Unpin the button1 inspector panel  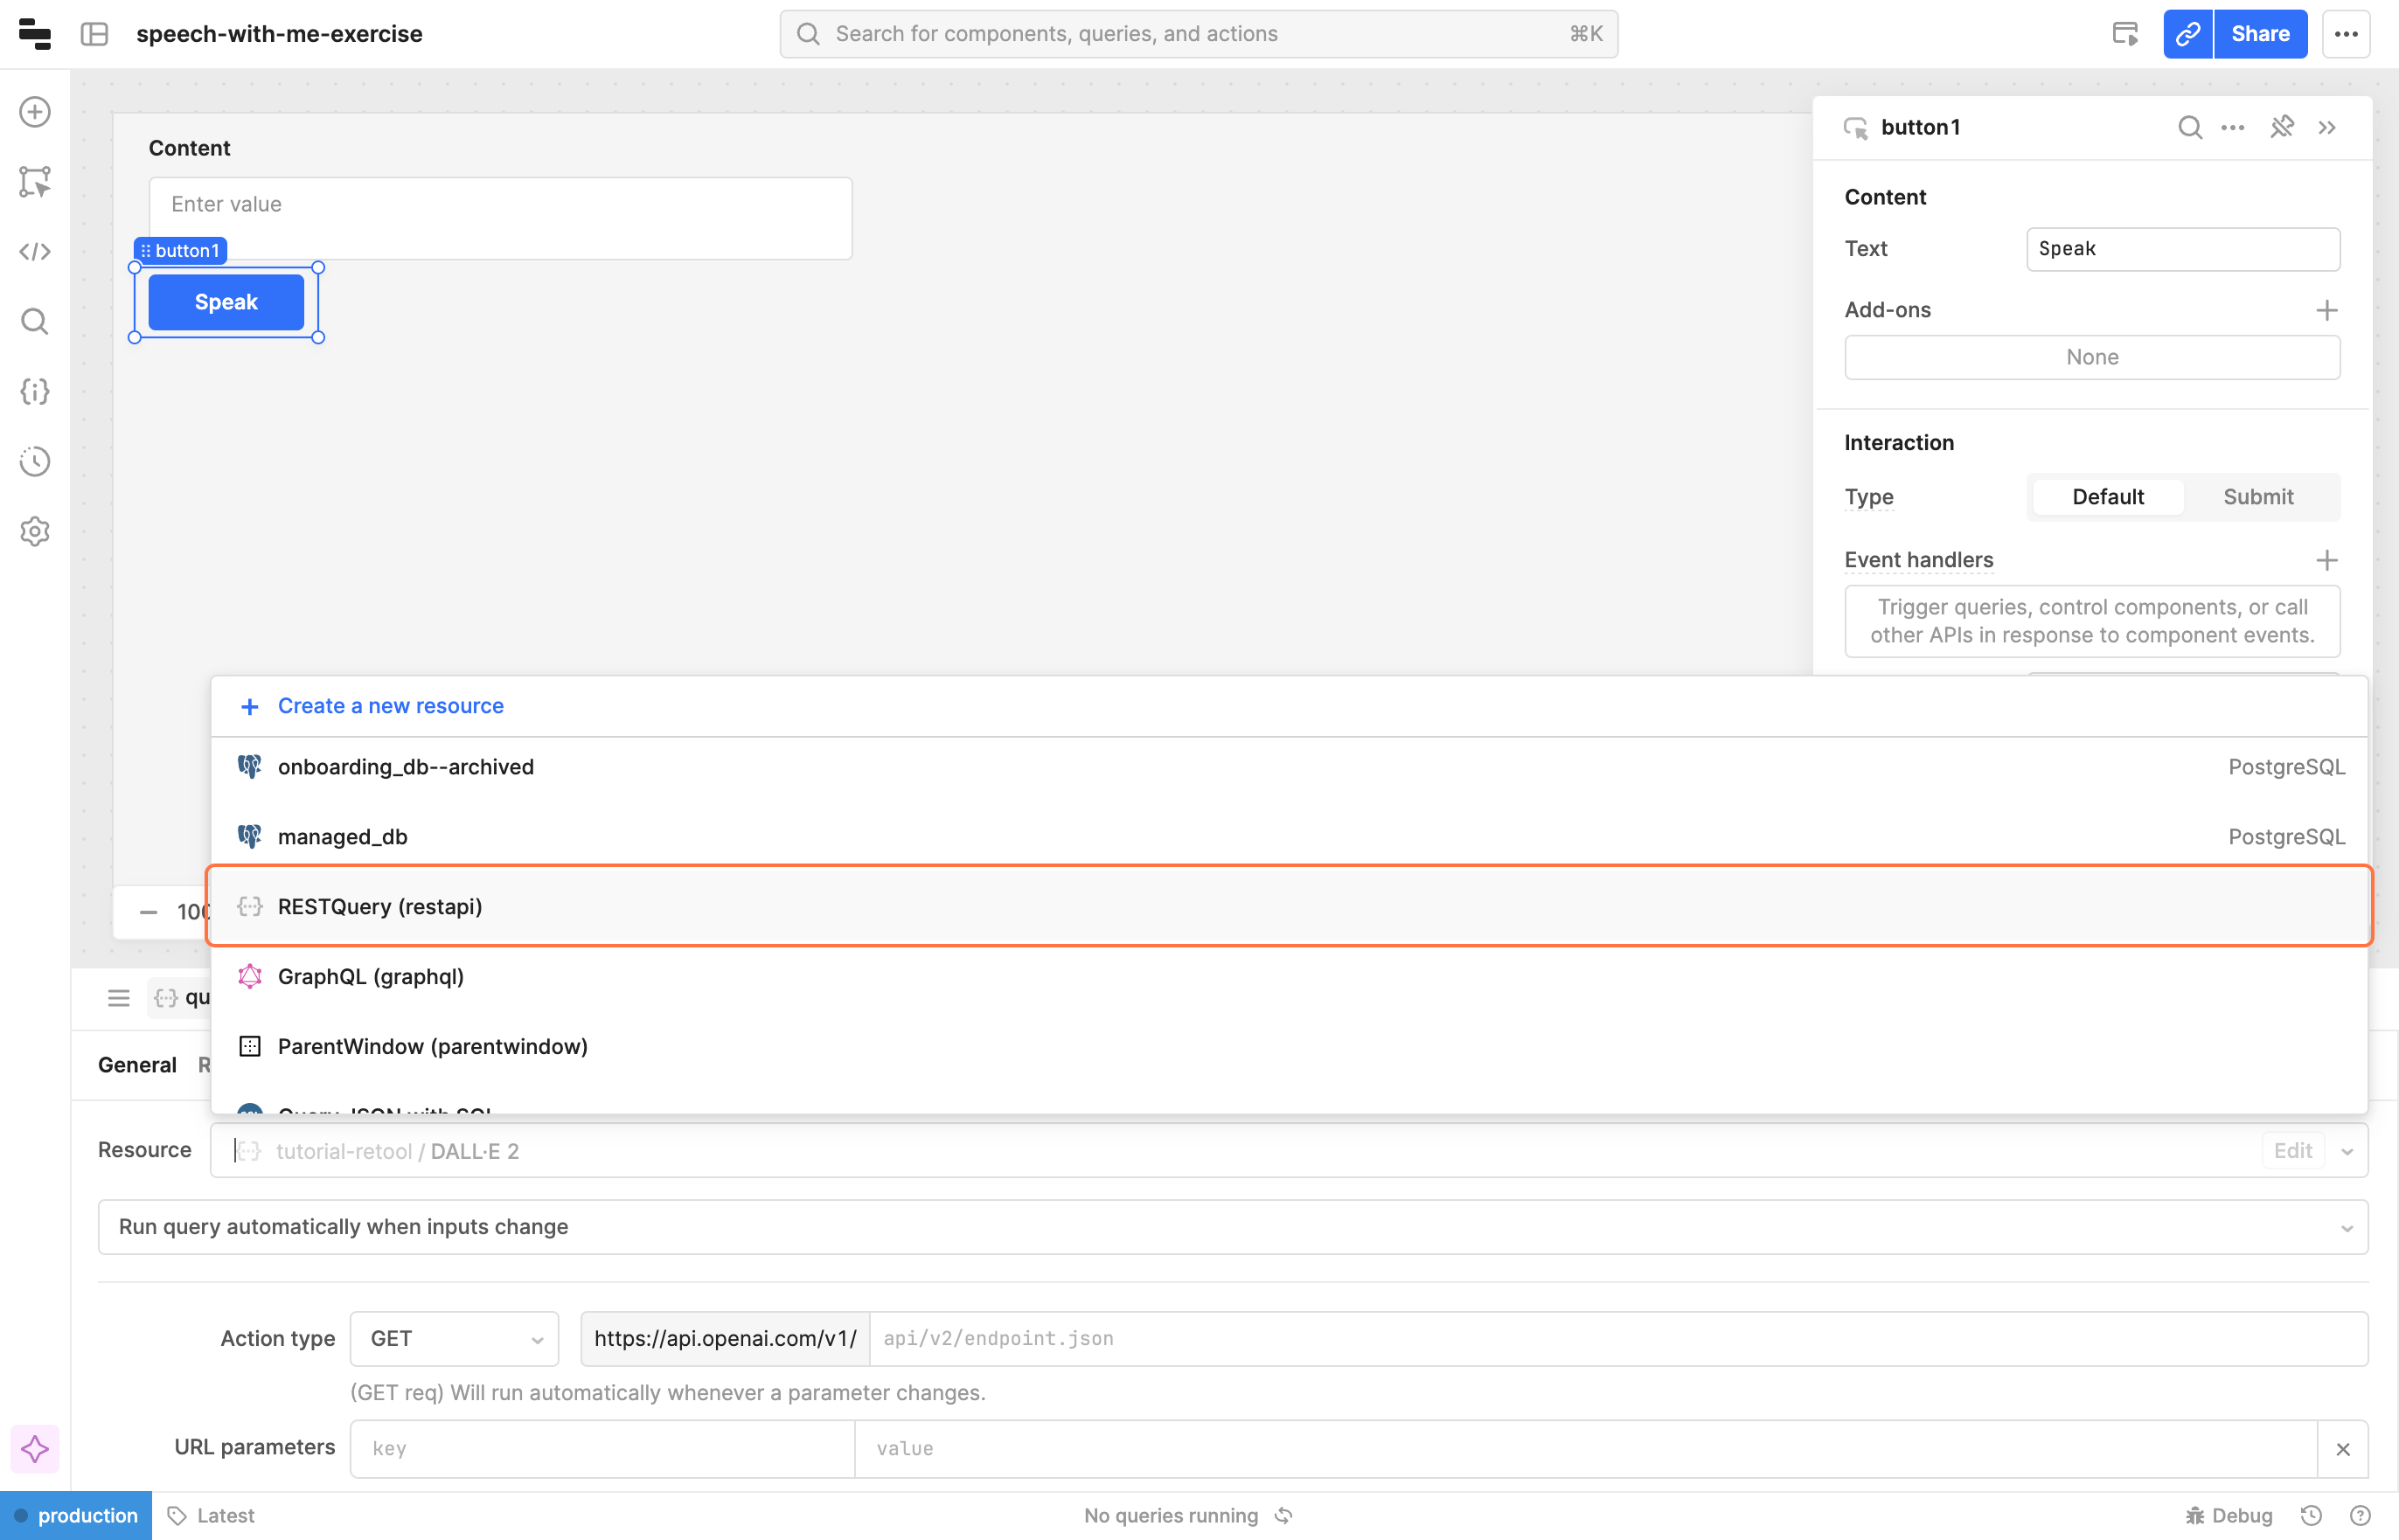2282,128
